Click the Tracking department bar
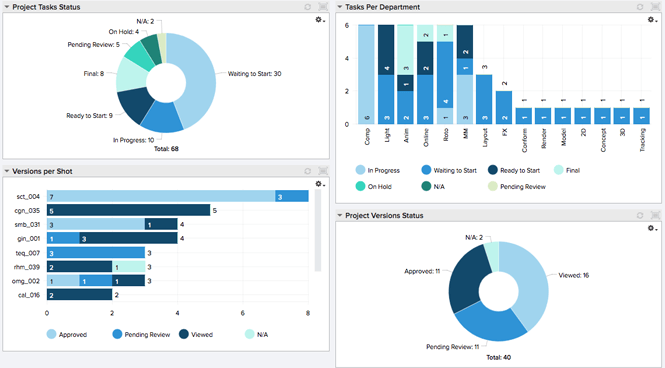Image resolution: width=665 pixels, height=368 pixels. pos(641,116)
